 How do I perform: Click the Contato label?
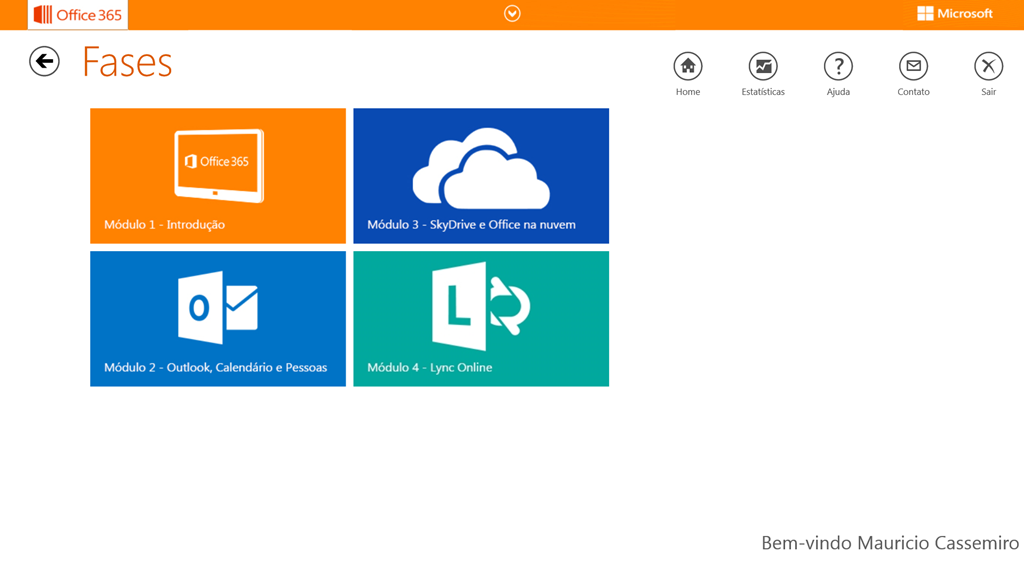click(x=913, y=92)
